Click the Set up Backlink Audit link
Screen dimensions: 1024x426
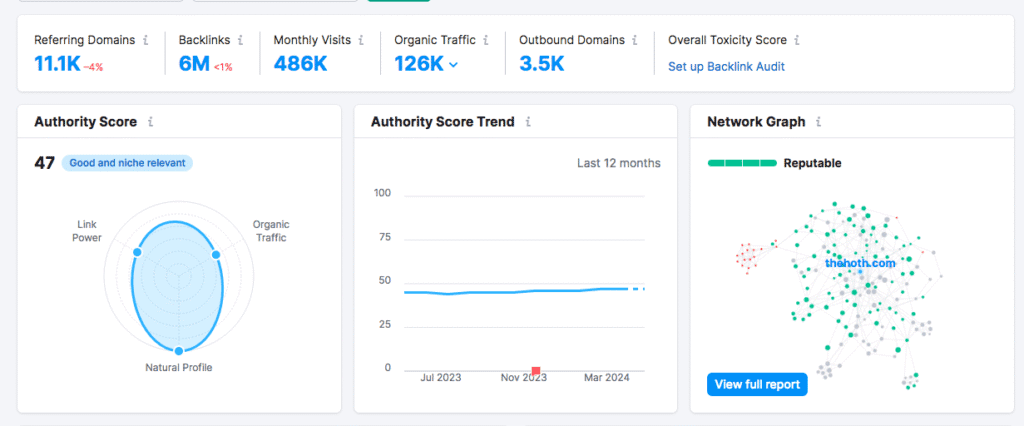726,67
